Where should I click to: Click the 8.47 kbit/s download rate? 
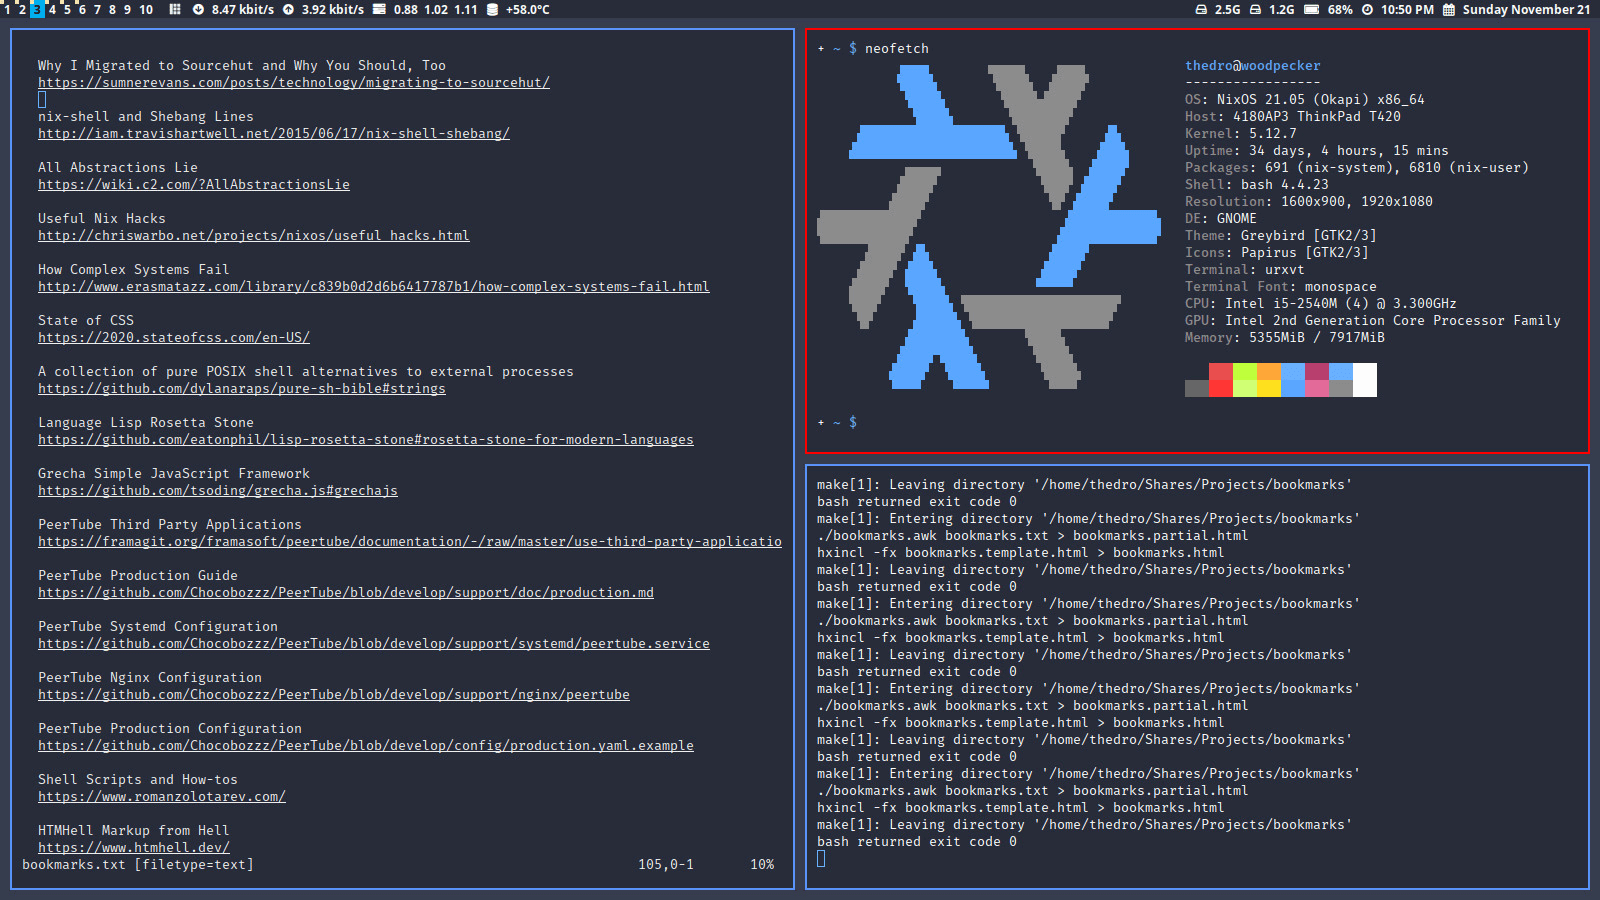243,9
